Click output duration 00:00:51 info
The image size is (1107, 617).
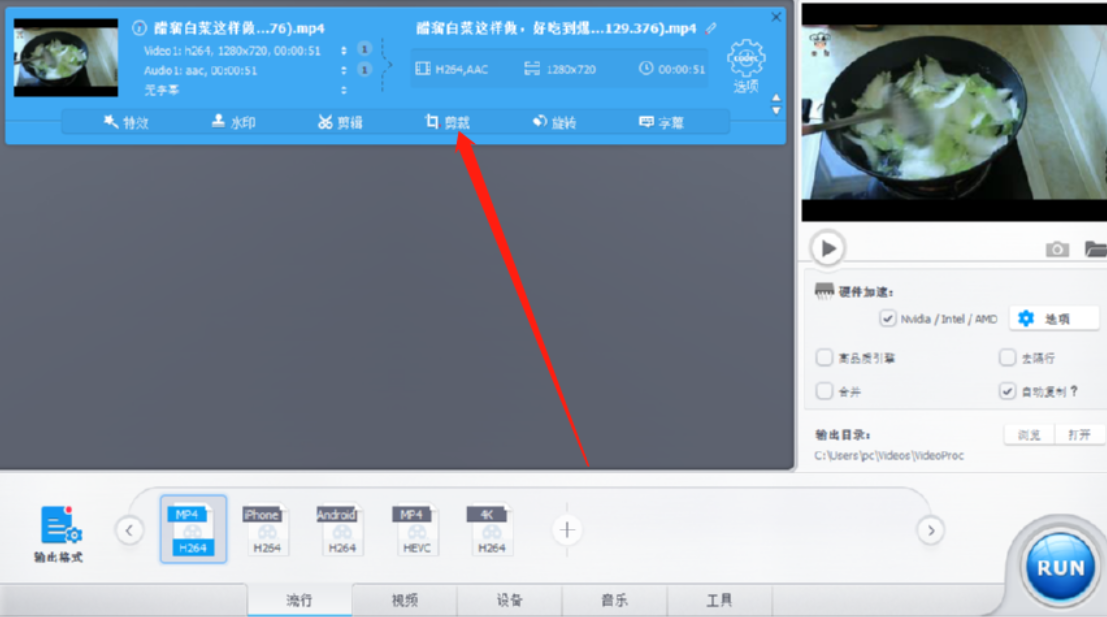(x=672, y=69)
